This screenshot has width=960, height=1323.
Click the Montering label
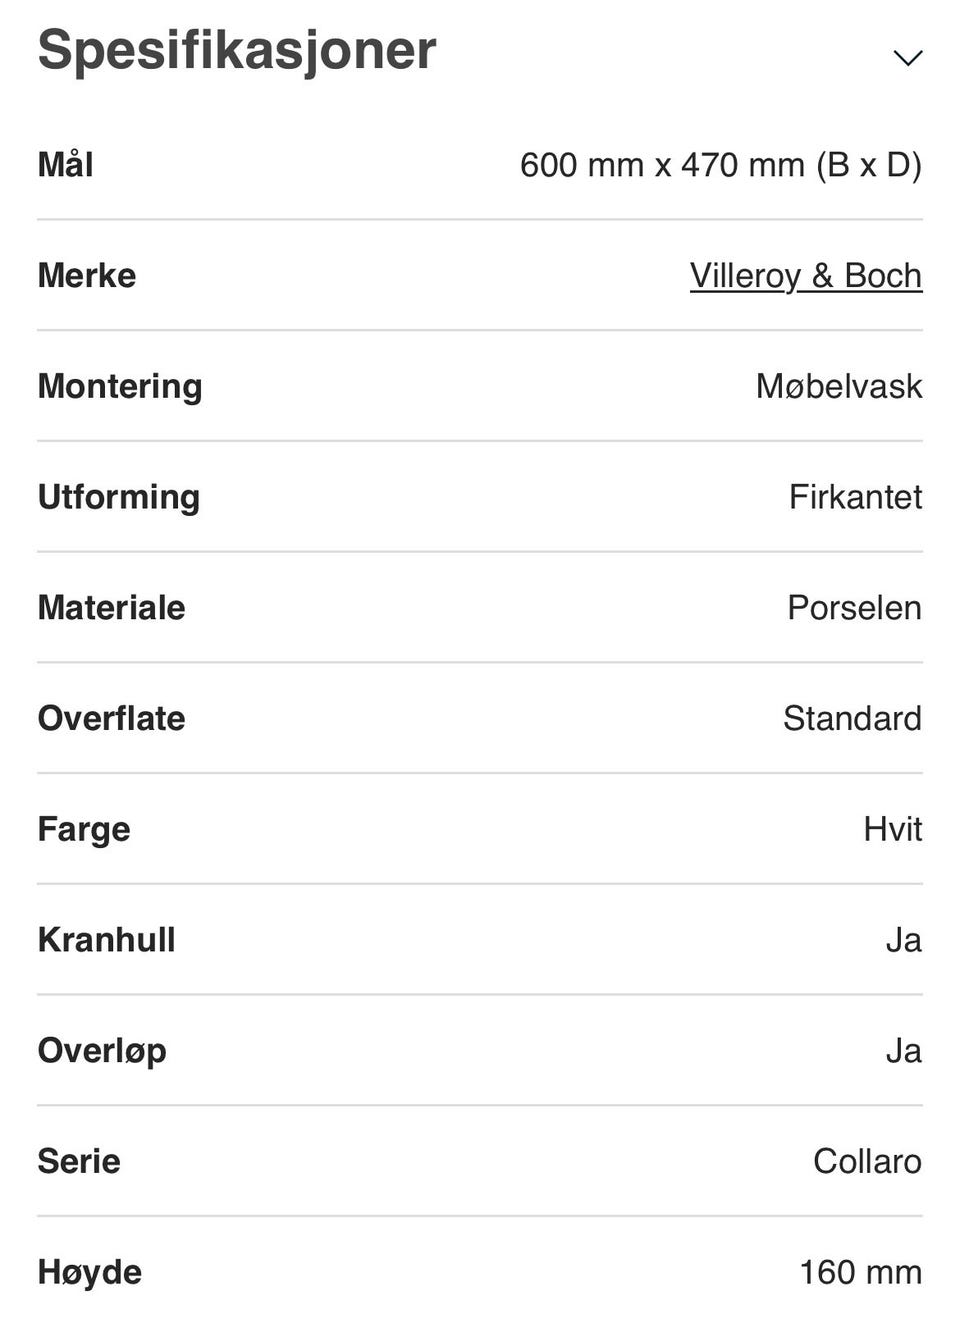(x=120, y=387)
